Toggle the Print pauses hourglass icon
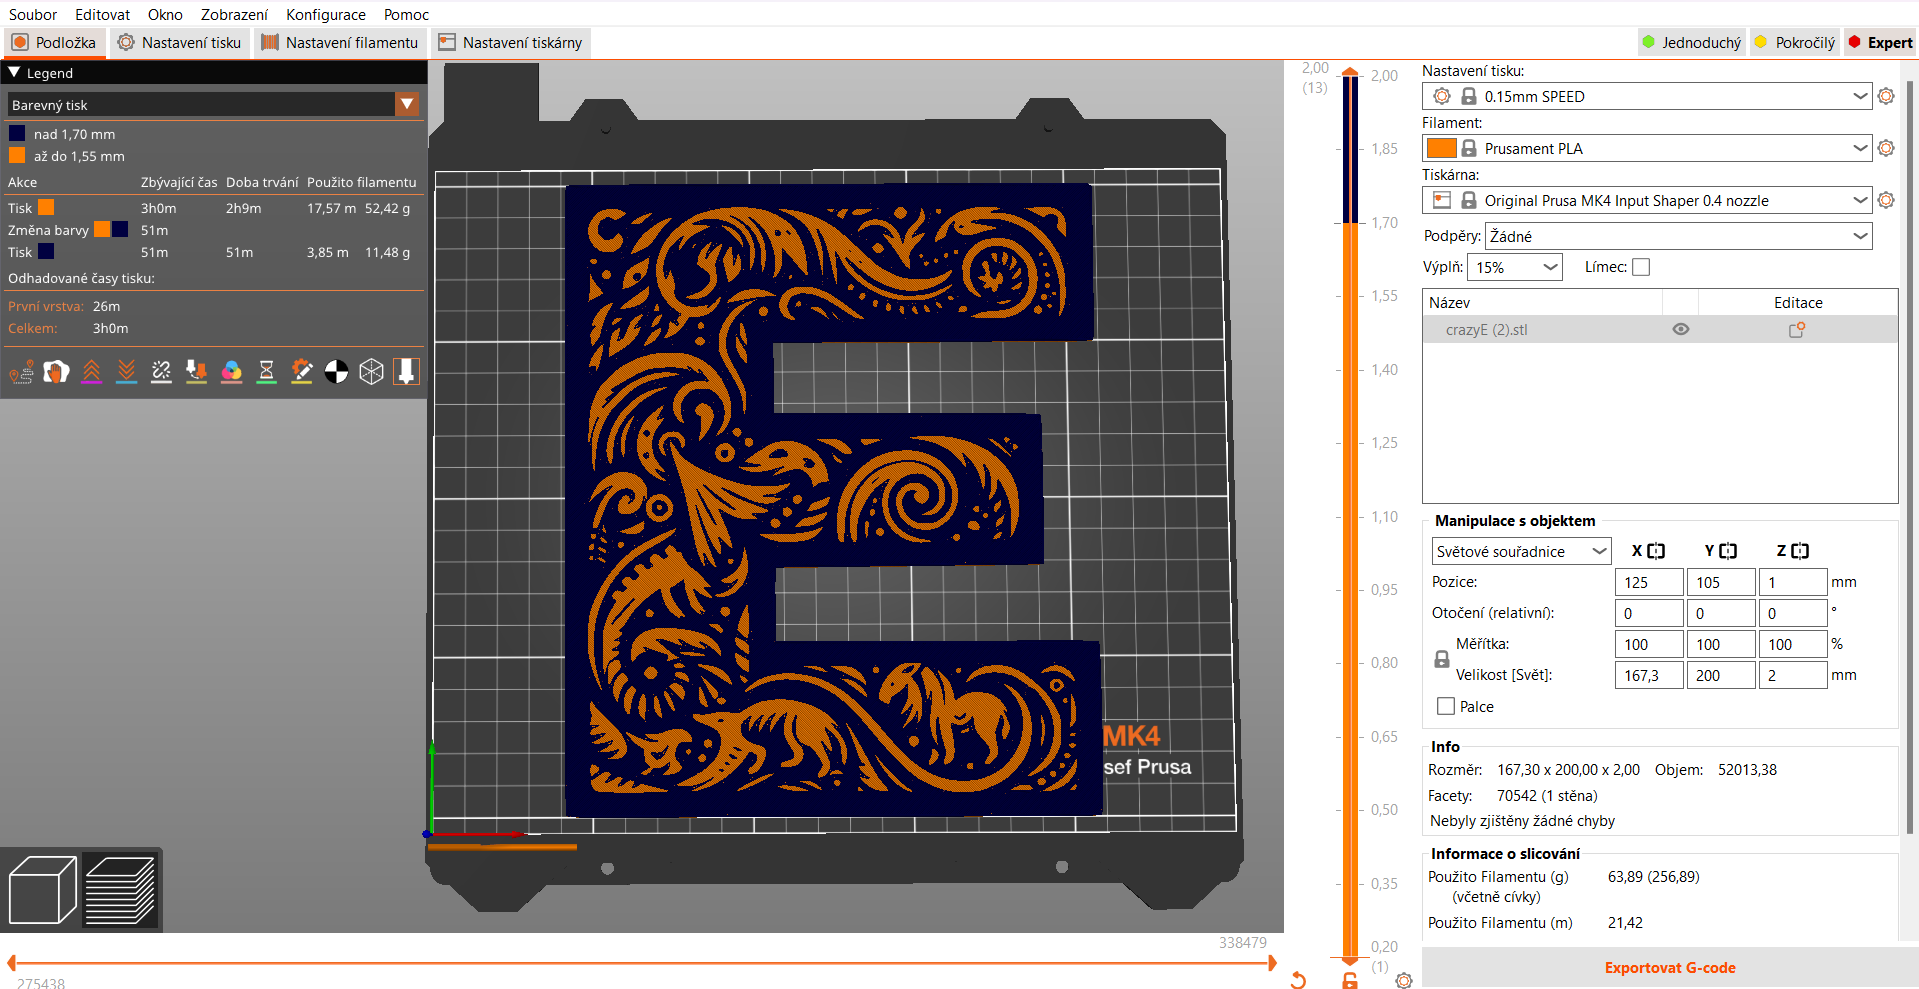1919x989 pixels. point(266,372)
